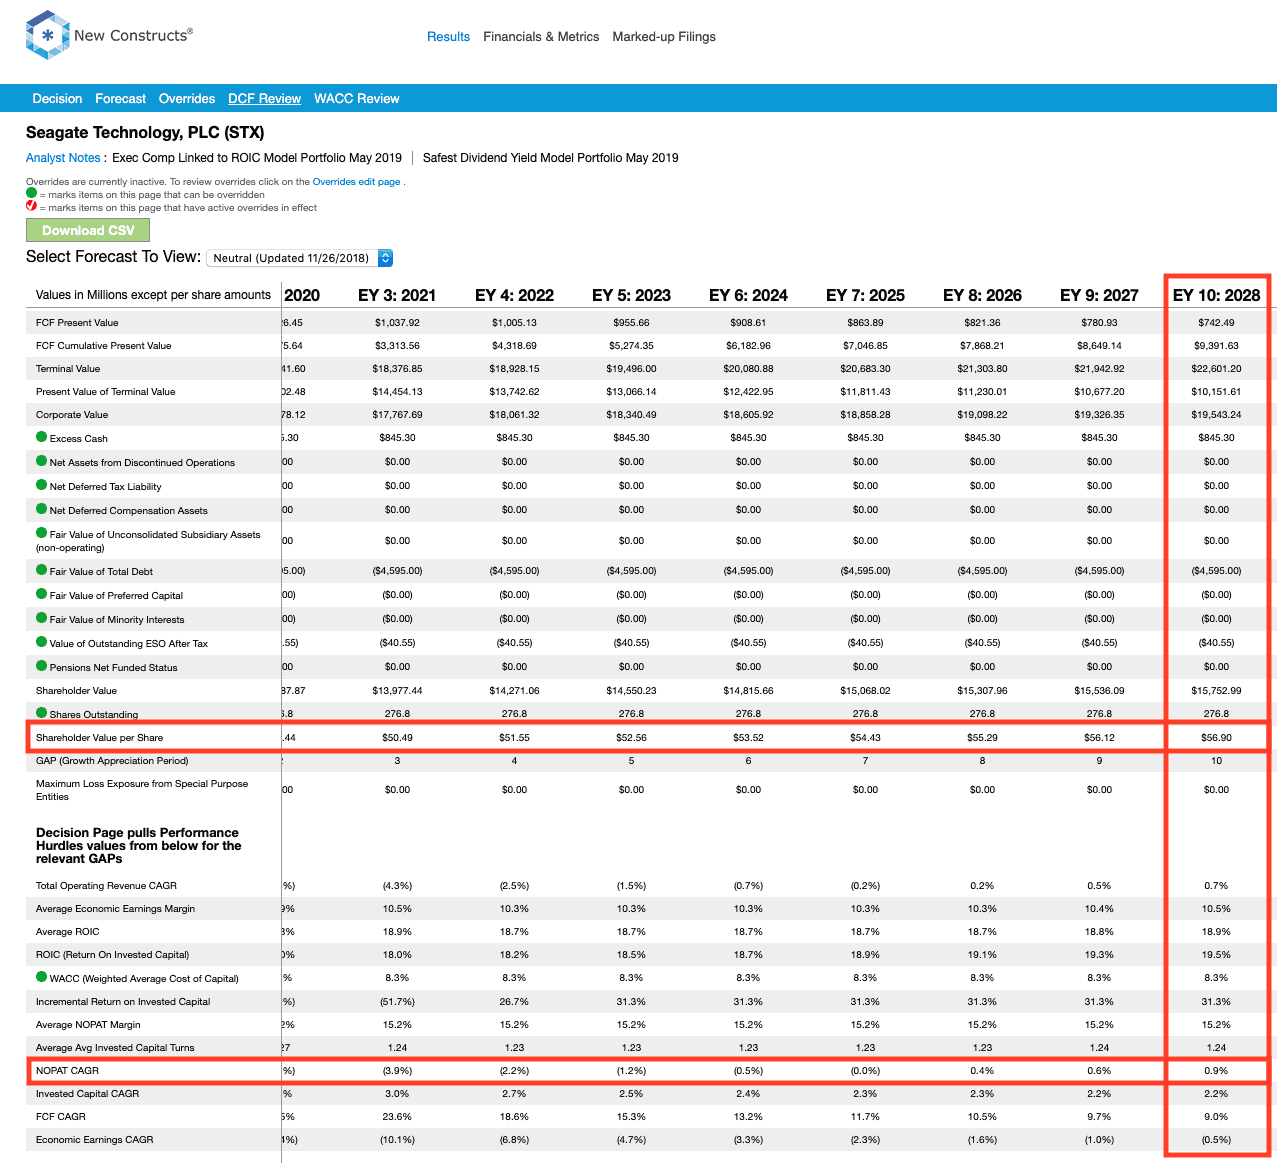Click the EY 10: 2028 column header
The width and height of the screenshot is (1277, 1163).
coord(1216,295)
